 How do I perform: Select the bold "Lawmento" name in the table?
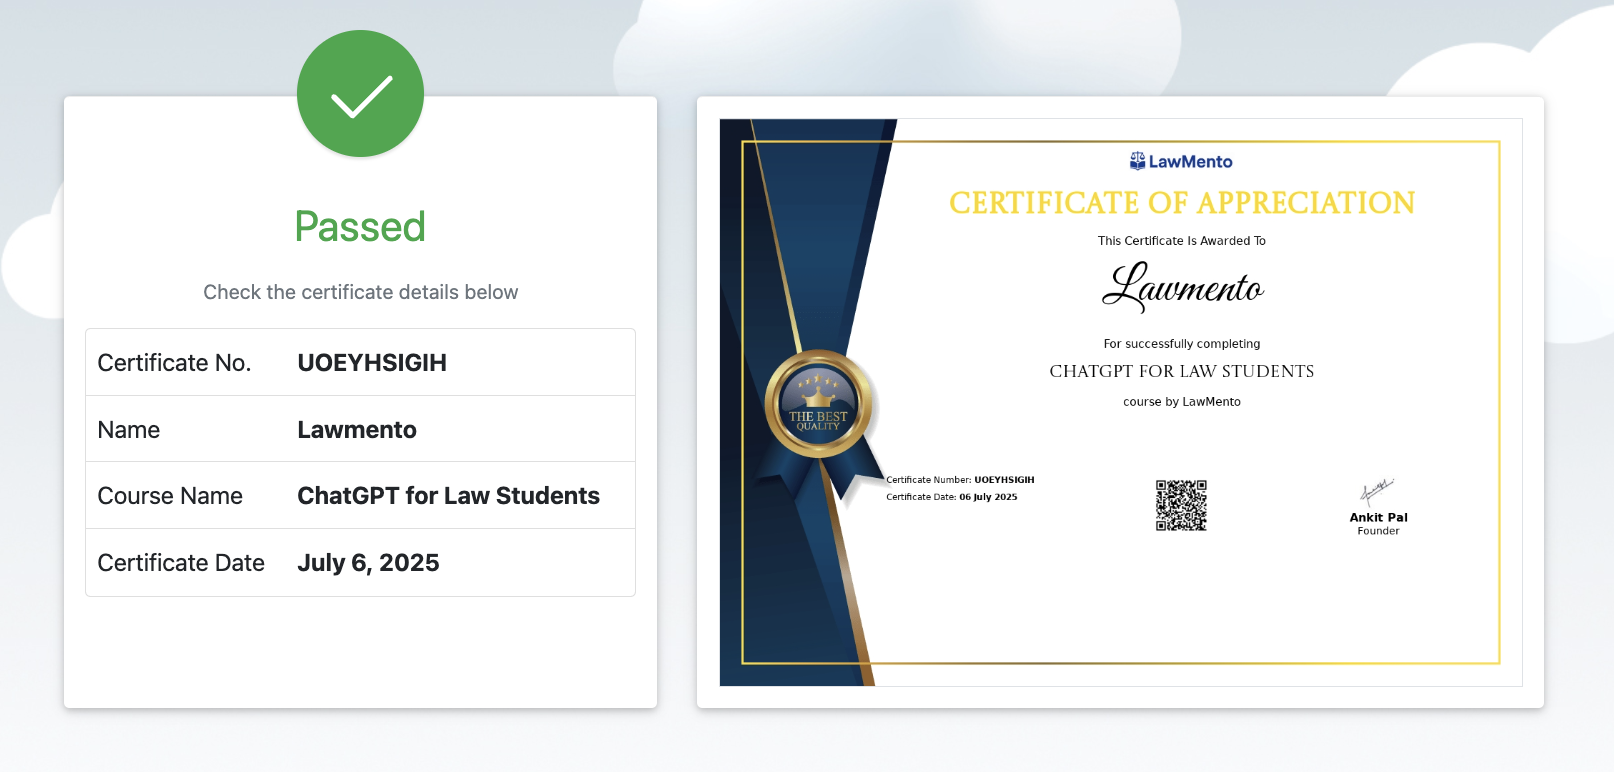(357, 430)
